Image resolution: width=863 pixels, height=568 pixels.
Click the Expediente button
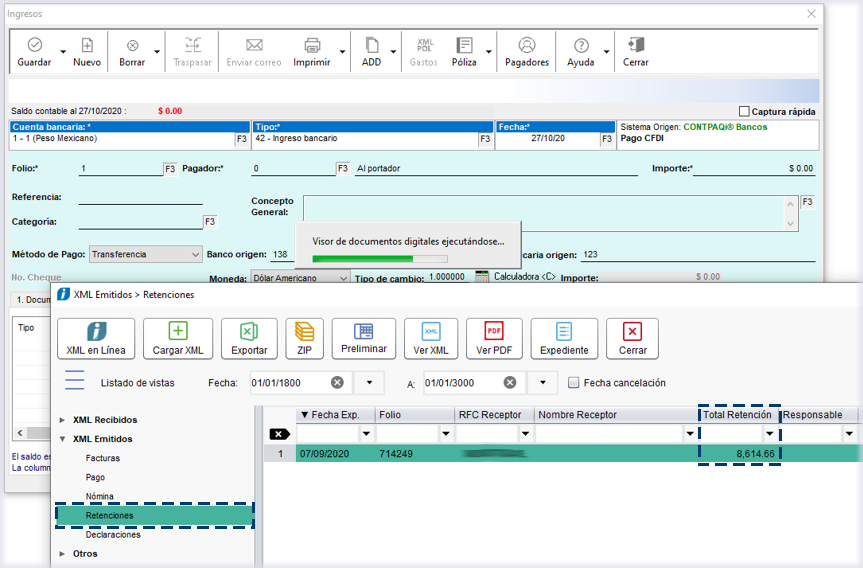tap(564, 338)
